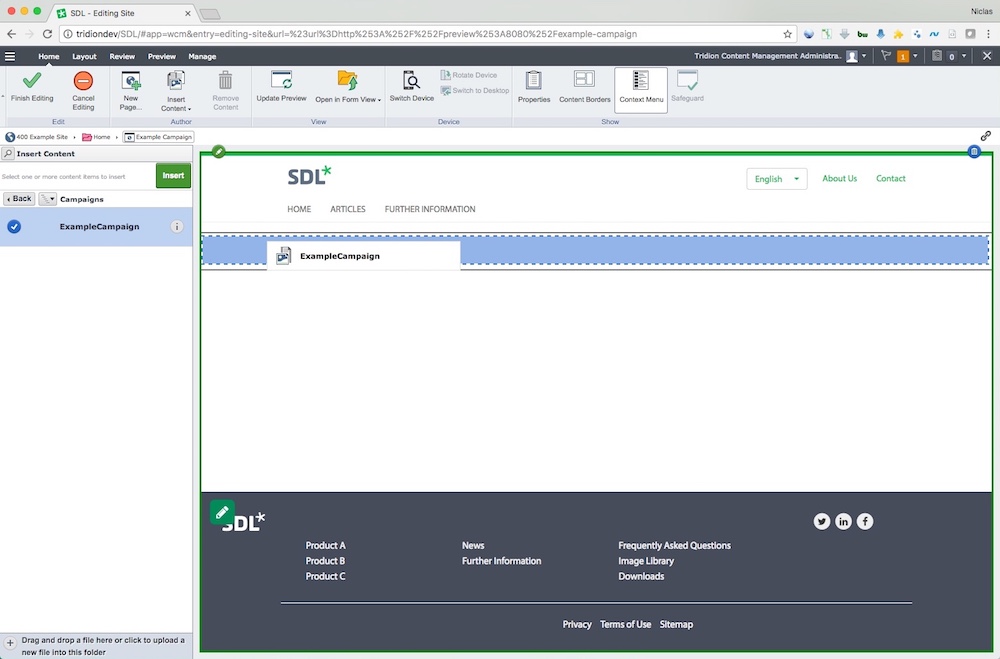Click the browser address bar
This screenshot has width=1000, height=659.
[x=420, y=34]
